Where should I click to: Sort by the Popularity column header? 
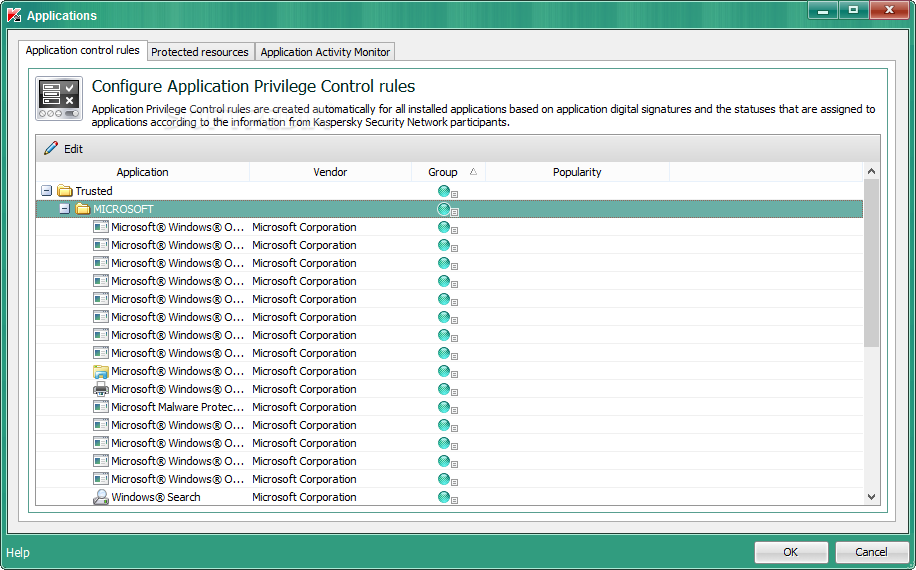pyautogui.click(x=577, y=172)
